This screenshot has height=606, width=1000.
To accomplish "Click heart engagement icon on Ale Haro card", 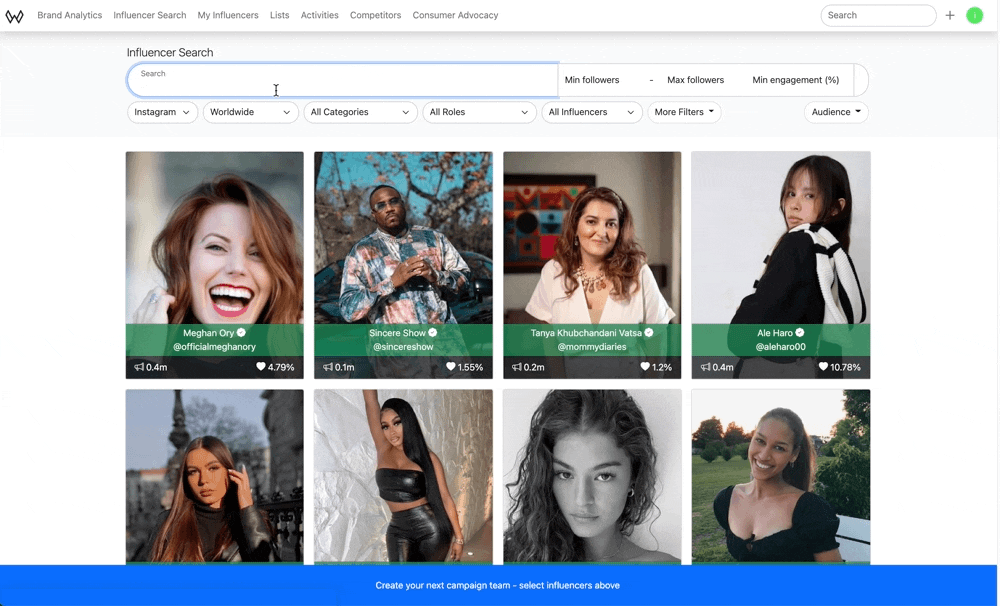I will tap(823, 366).
